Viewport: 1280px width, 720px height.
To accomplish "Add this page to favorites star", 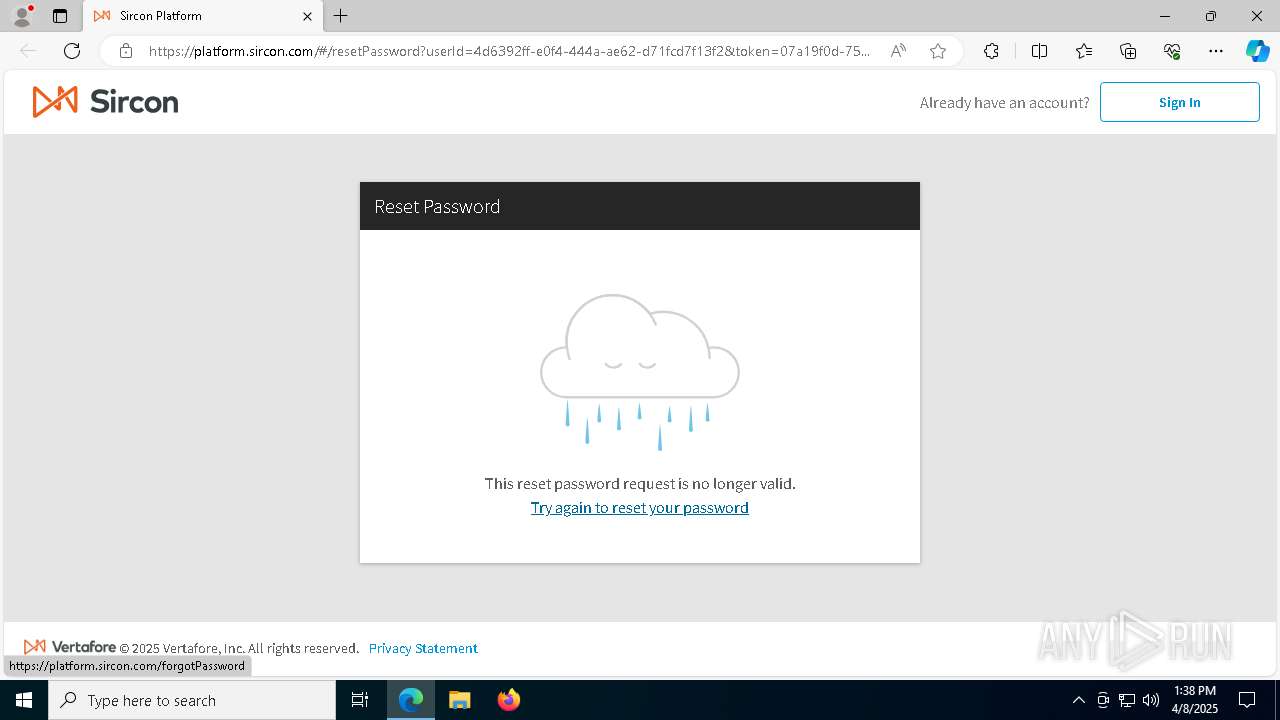I will click(x=938, y=51).
